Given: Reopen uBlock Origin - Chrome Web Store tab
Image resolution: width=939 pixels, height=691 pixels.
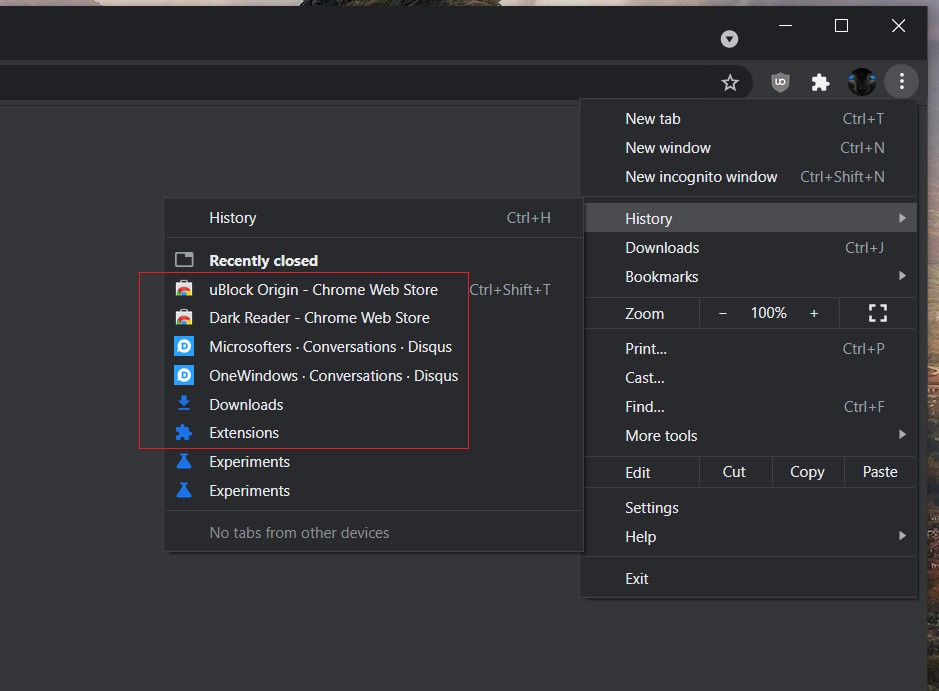Looking at the screenshot, I should pos(323,290).
